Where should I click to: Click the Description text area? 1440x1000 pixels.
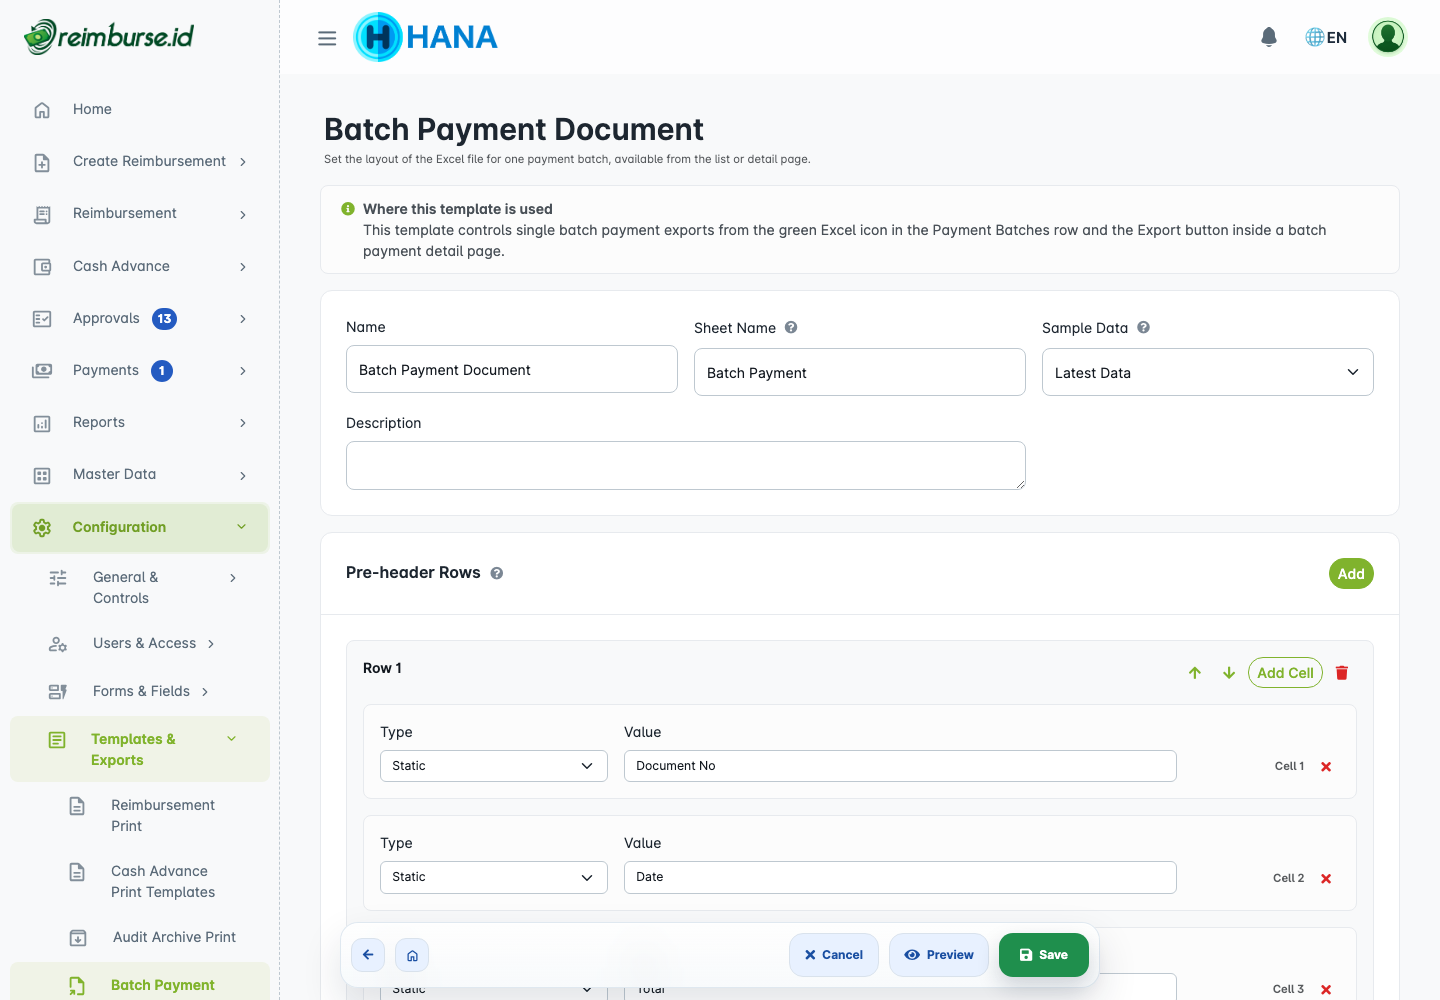coord(686,465)
